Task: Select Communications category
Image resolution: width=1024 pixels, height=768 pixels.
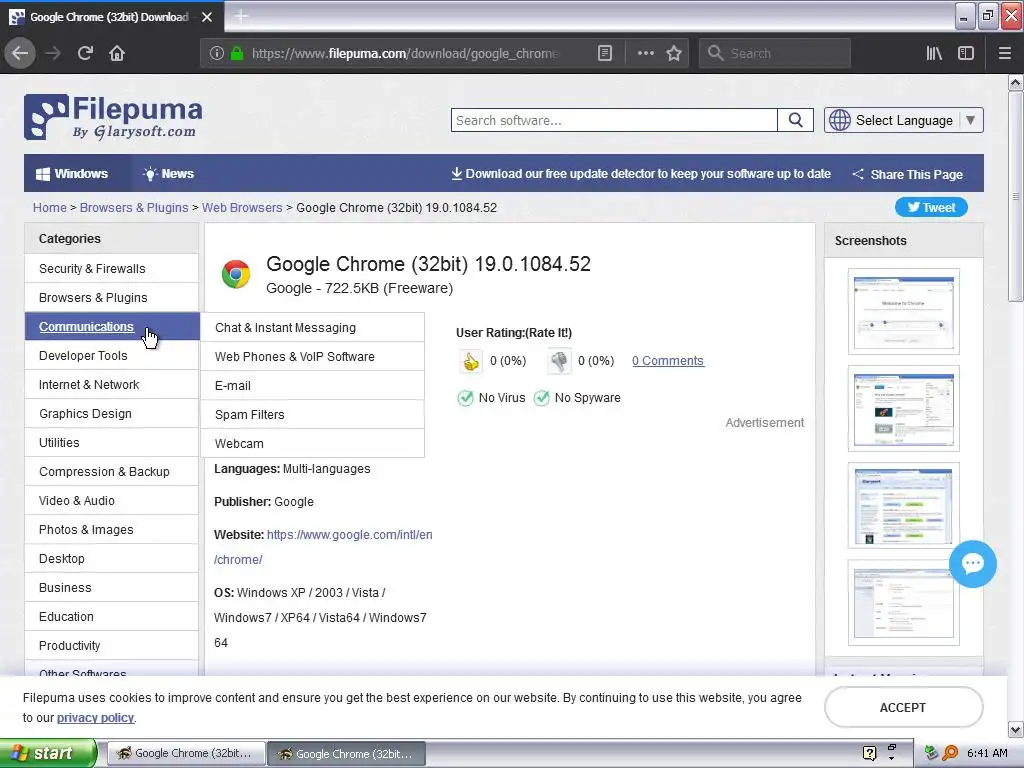Action: coord(112,327)
